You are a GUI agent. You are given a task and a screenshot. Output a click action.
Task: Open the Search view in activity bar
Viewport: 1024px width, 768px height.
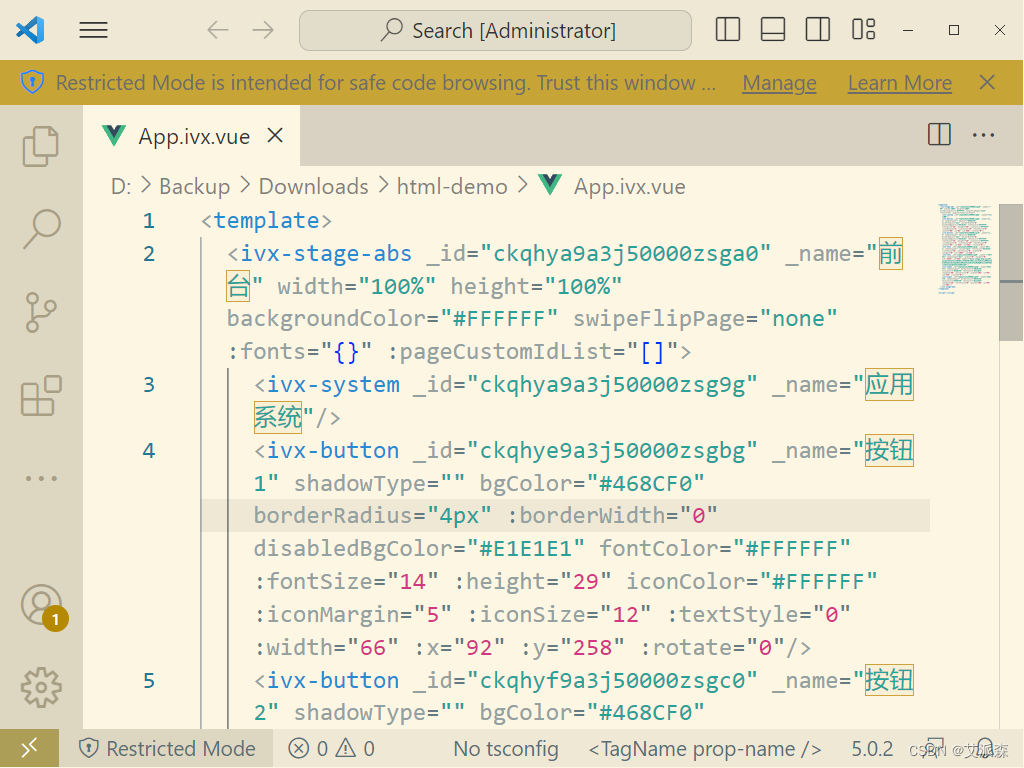coord(41,229)
